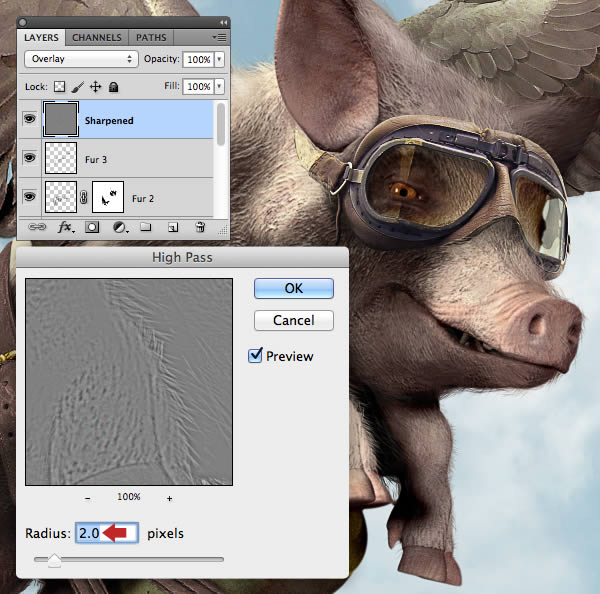
Task: Click OK in High Pass dialog
Action: tap(294, 288)
